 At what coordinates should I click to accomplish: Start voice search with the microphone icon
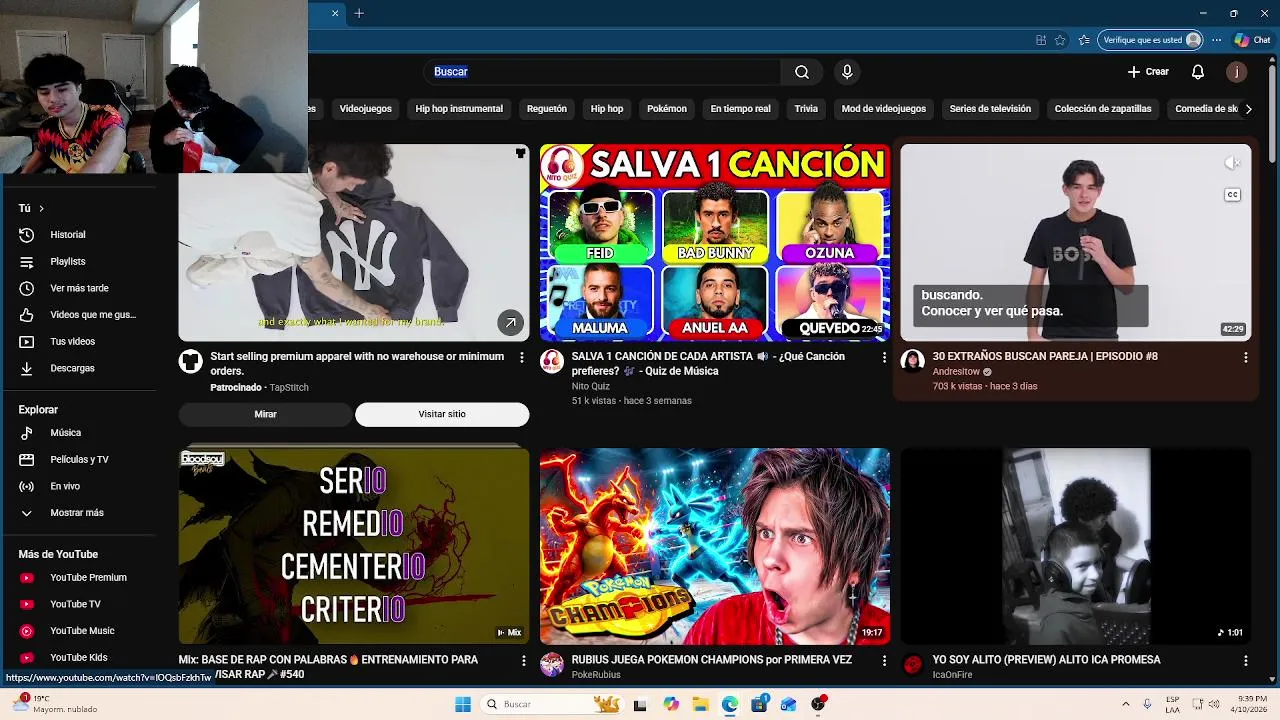[x=847, y=72]
